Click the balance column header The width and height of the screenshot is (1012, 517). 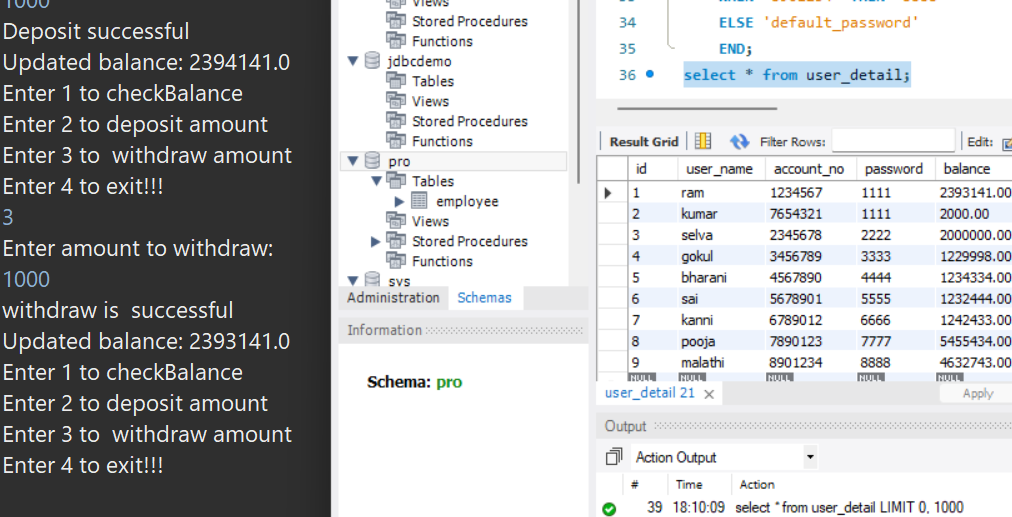[966, 169]
